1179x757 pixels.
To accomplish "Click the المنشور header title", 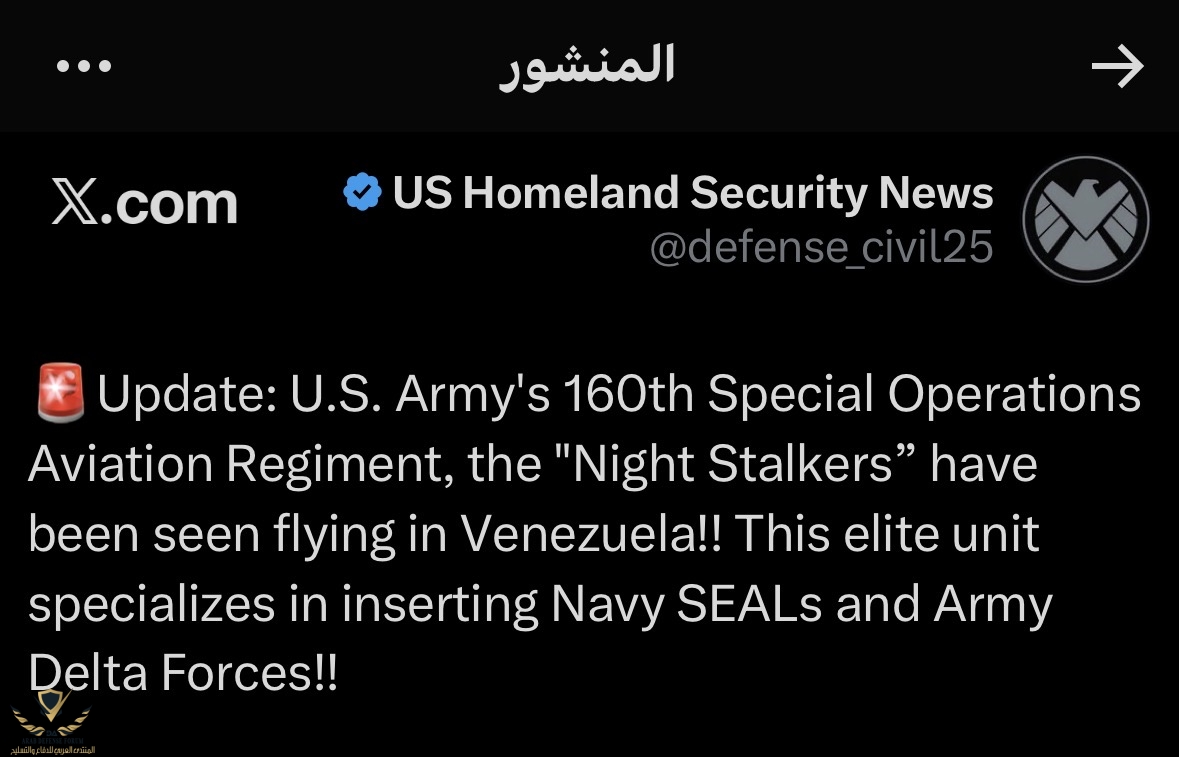I will [587, 66].
